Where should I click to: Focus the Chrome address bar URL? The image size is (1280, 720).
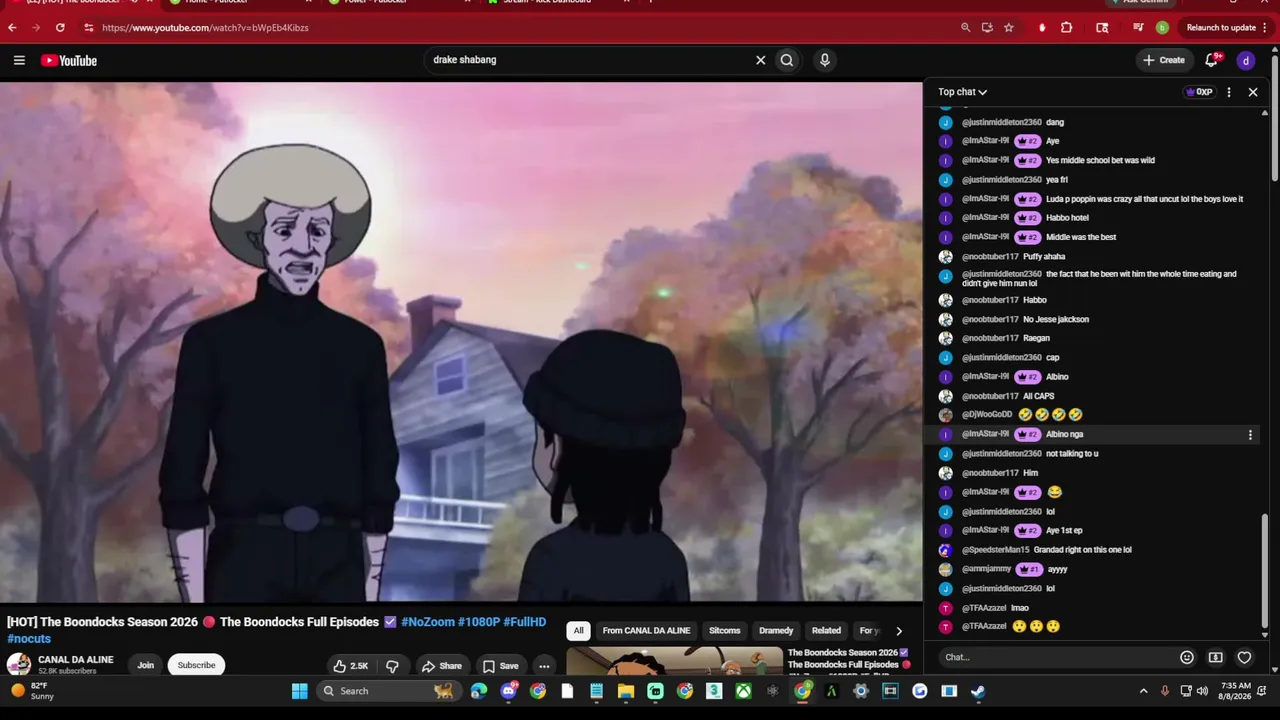point(205,28)
